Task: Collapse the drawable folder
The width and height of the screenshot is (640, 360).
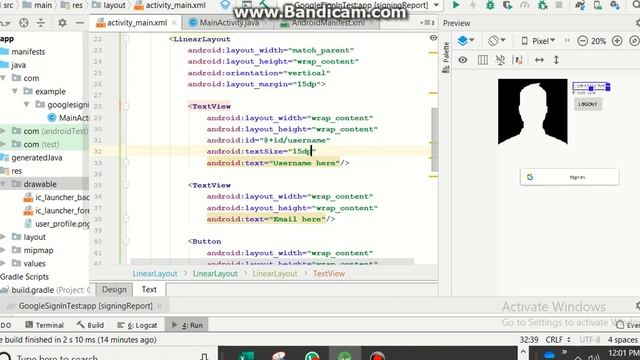Action: [x=3, y=184]
